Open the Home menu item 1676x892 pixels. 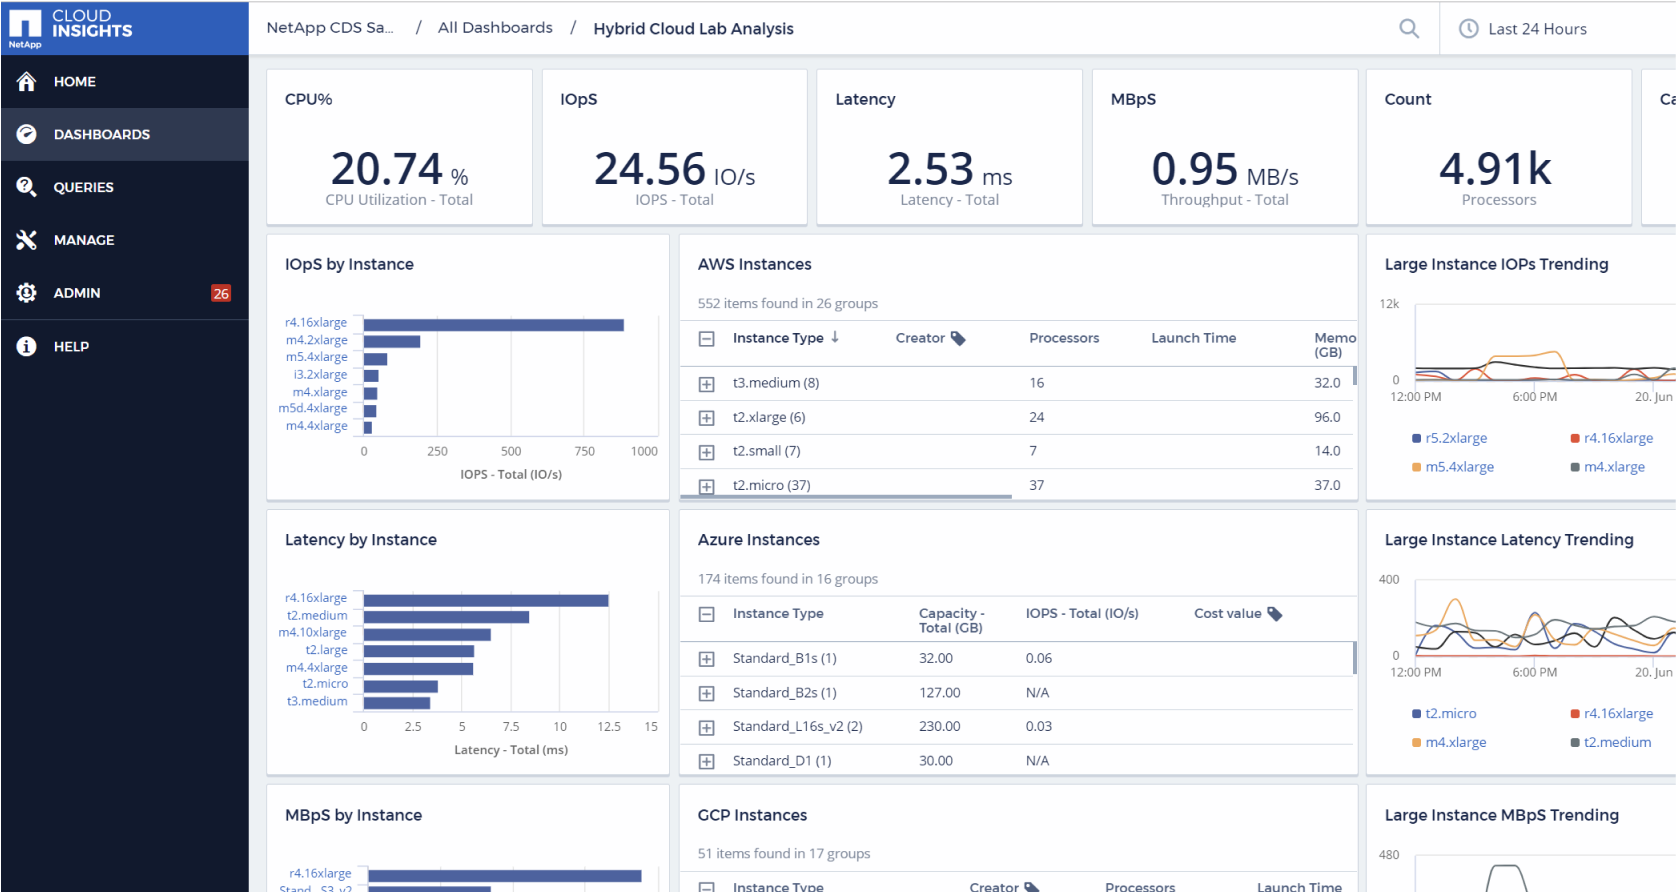pos(125,82)
